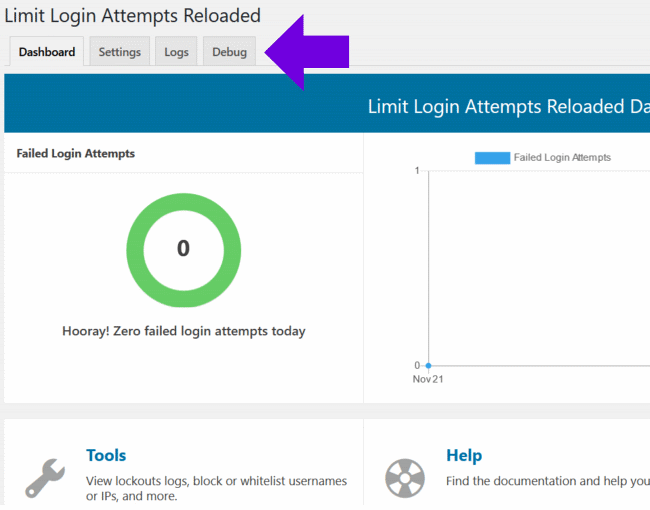The height and width of the screenshot is (510, 650).
Task: Click the Hooray zero failed attempts message
Action: 183,331
